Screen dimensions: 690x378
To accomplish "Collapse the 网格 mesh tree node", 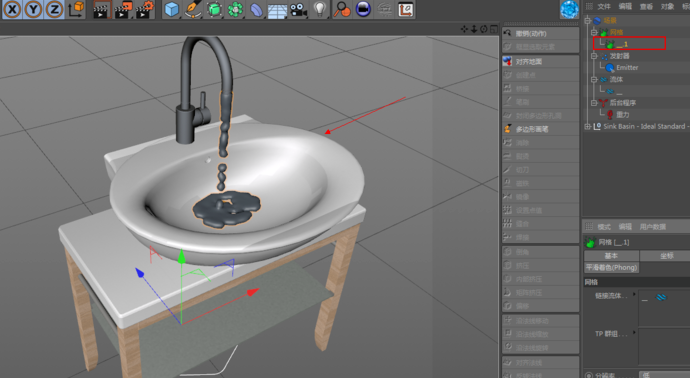I will click(594, 32).
